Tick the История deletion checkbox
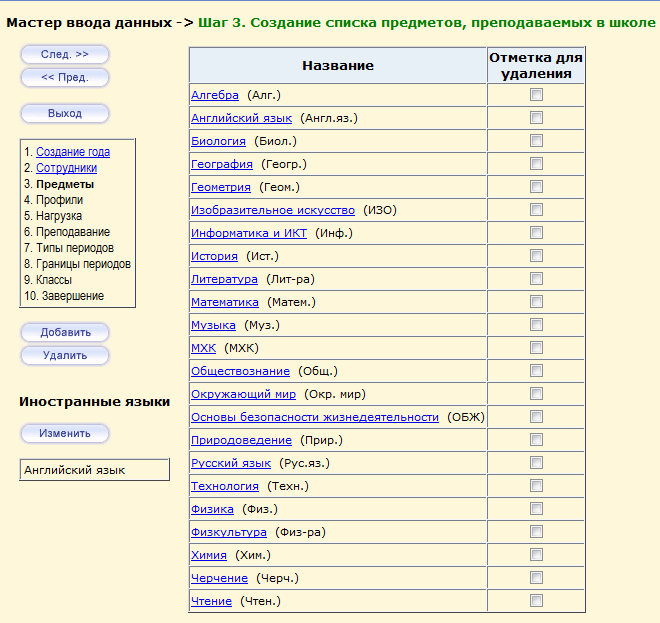The height and width of the screenshot is (623, 660). coord(536,256)
